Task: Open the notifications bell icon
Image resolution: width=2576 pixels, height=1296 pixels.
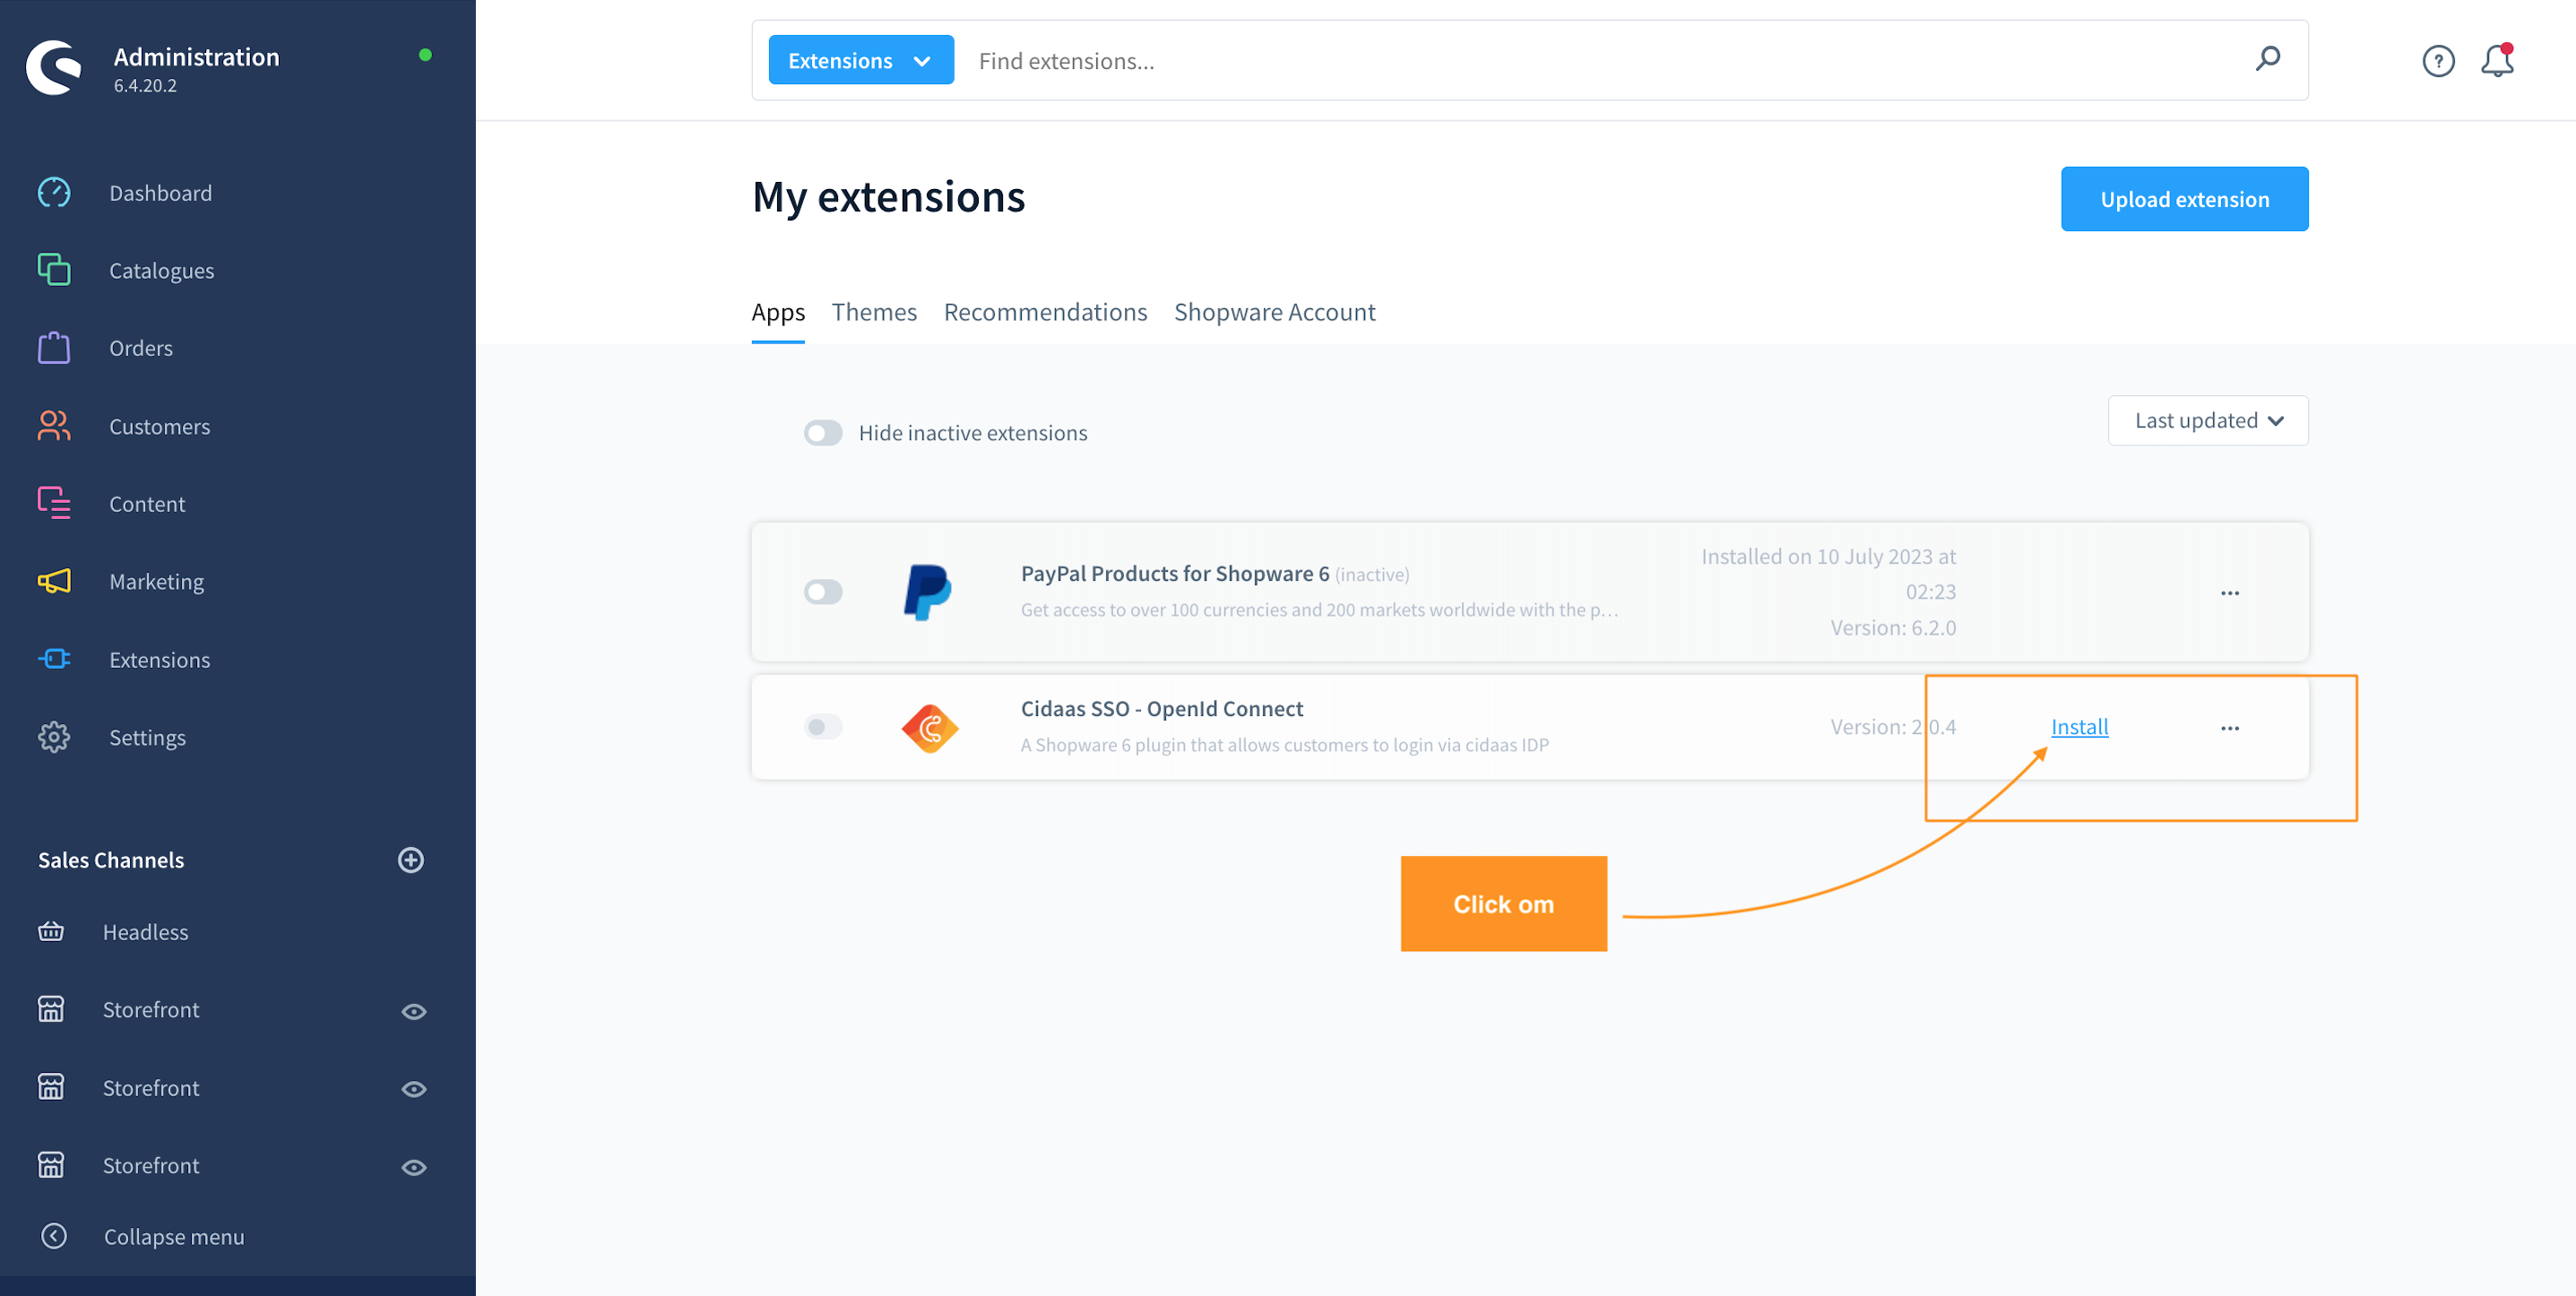Action: pyautogui.click(x=2496, y=61)
